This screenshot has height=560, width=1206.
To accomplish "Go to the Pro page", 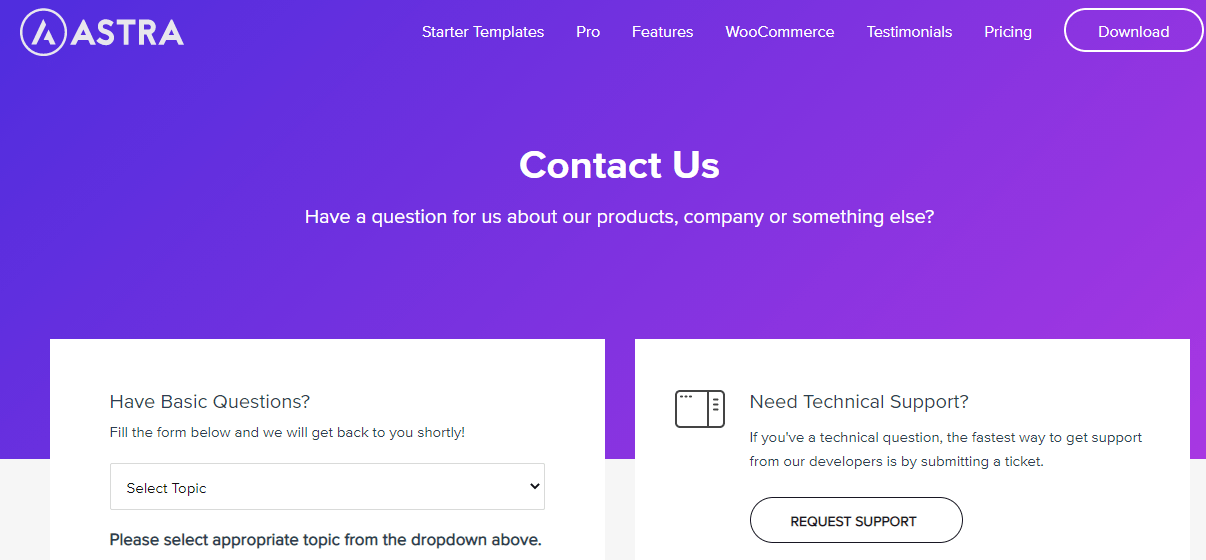I will click(588, 32).
